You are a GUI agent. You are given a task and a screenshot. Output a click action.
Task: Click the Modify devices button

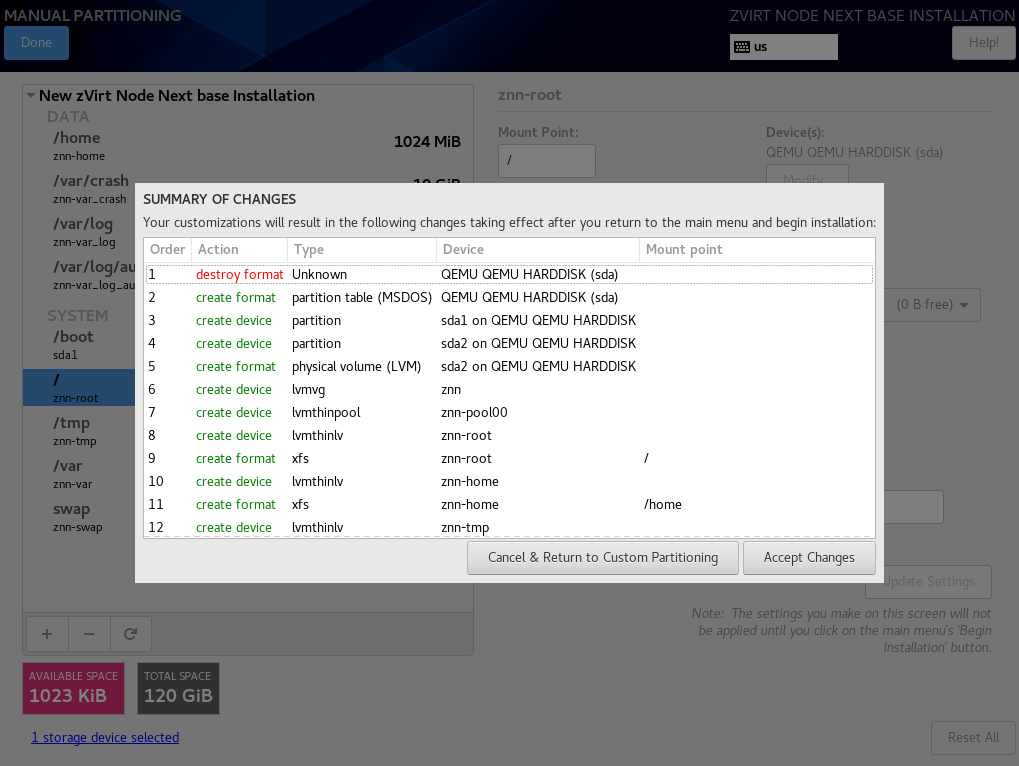pos(807,174)
